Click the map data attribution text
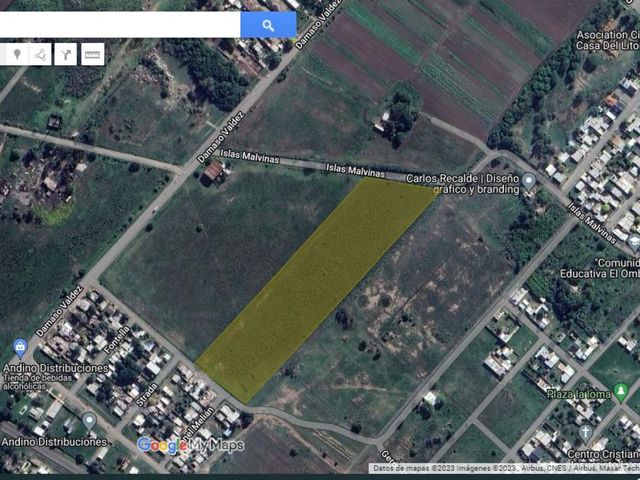The width and height of the screenshot is (640, 480). [504, 469]
